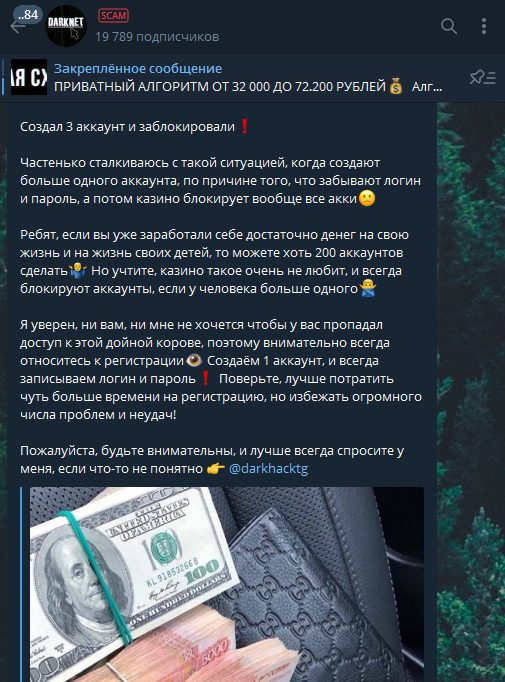Open the DARKNET channel avatar
This screenshot has width=505, height=682.
(x=66, y=26)
